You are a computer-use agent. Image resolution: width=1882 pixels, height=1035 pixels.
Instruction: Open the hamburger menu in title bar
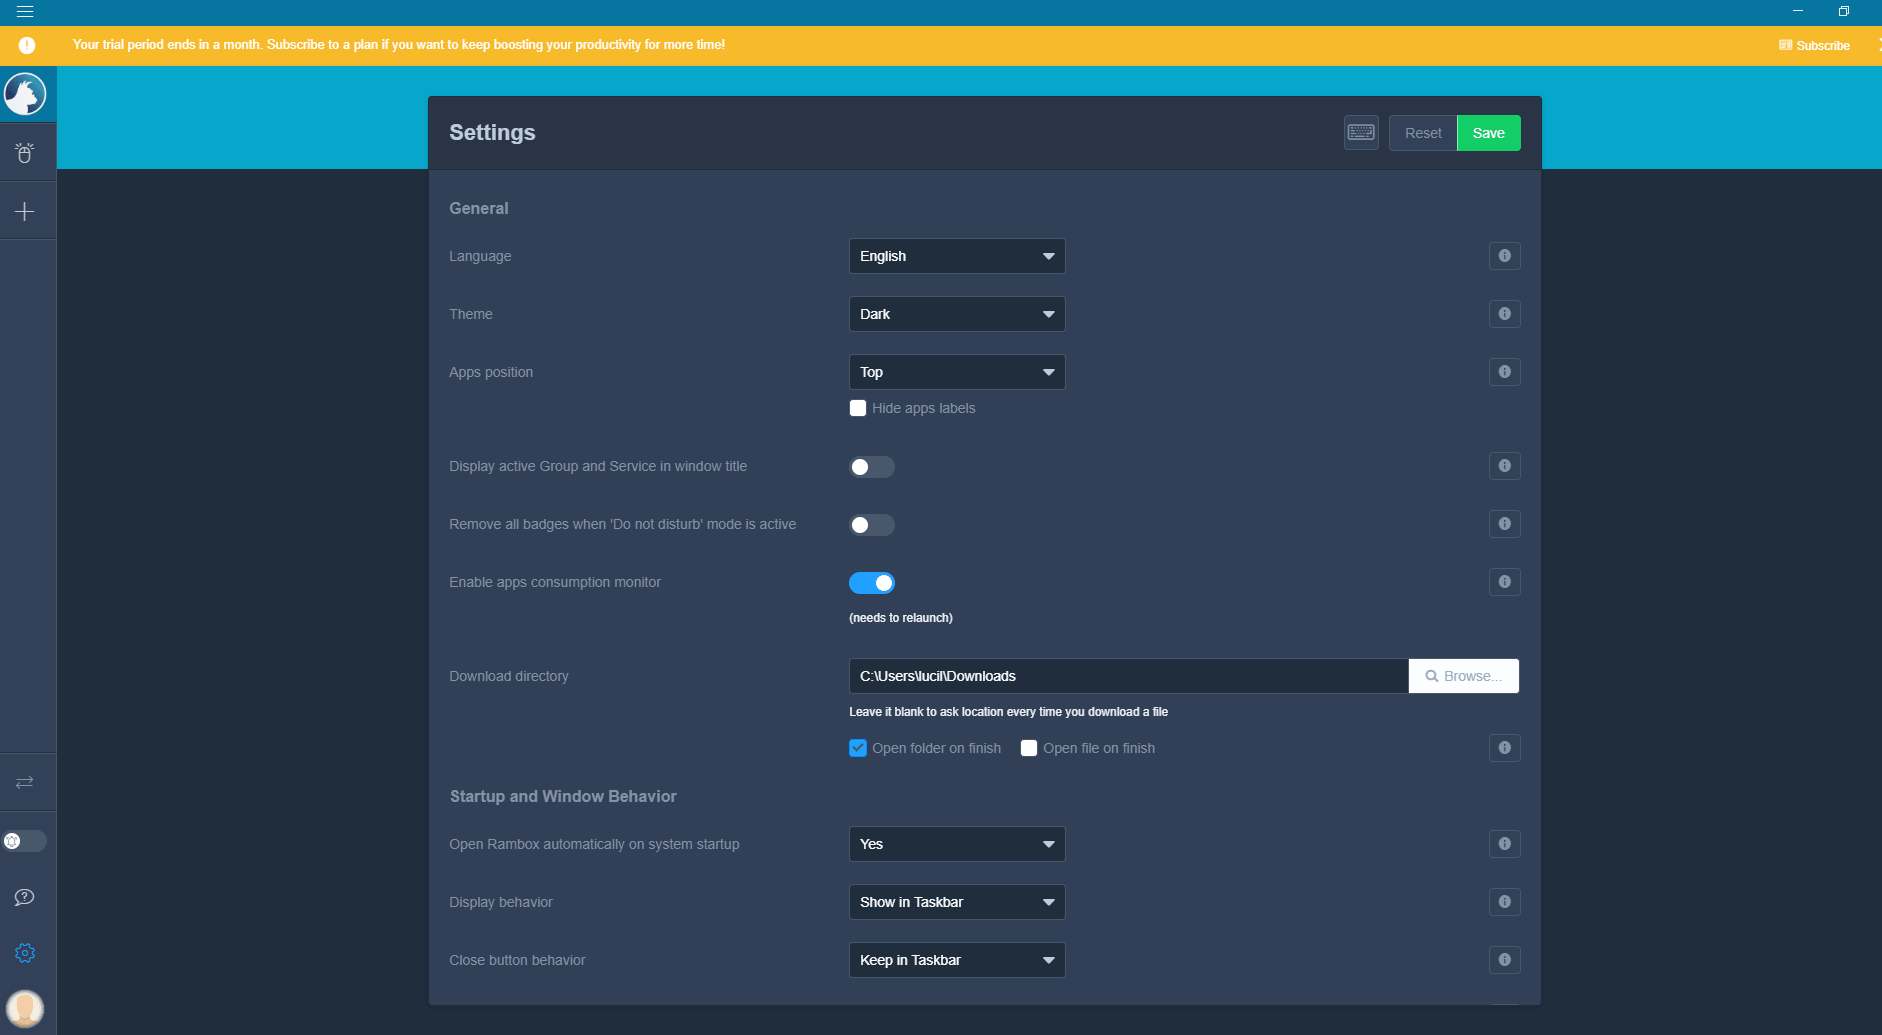tap(25, 12)
